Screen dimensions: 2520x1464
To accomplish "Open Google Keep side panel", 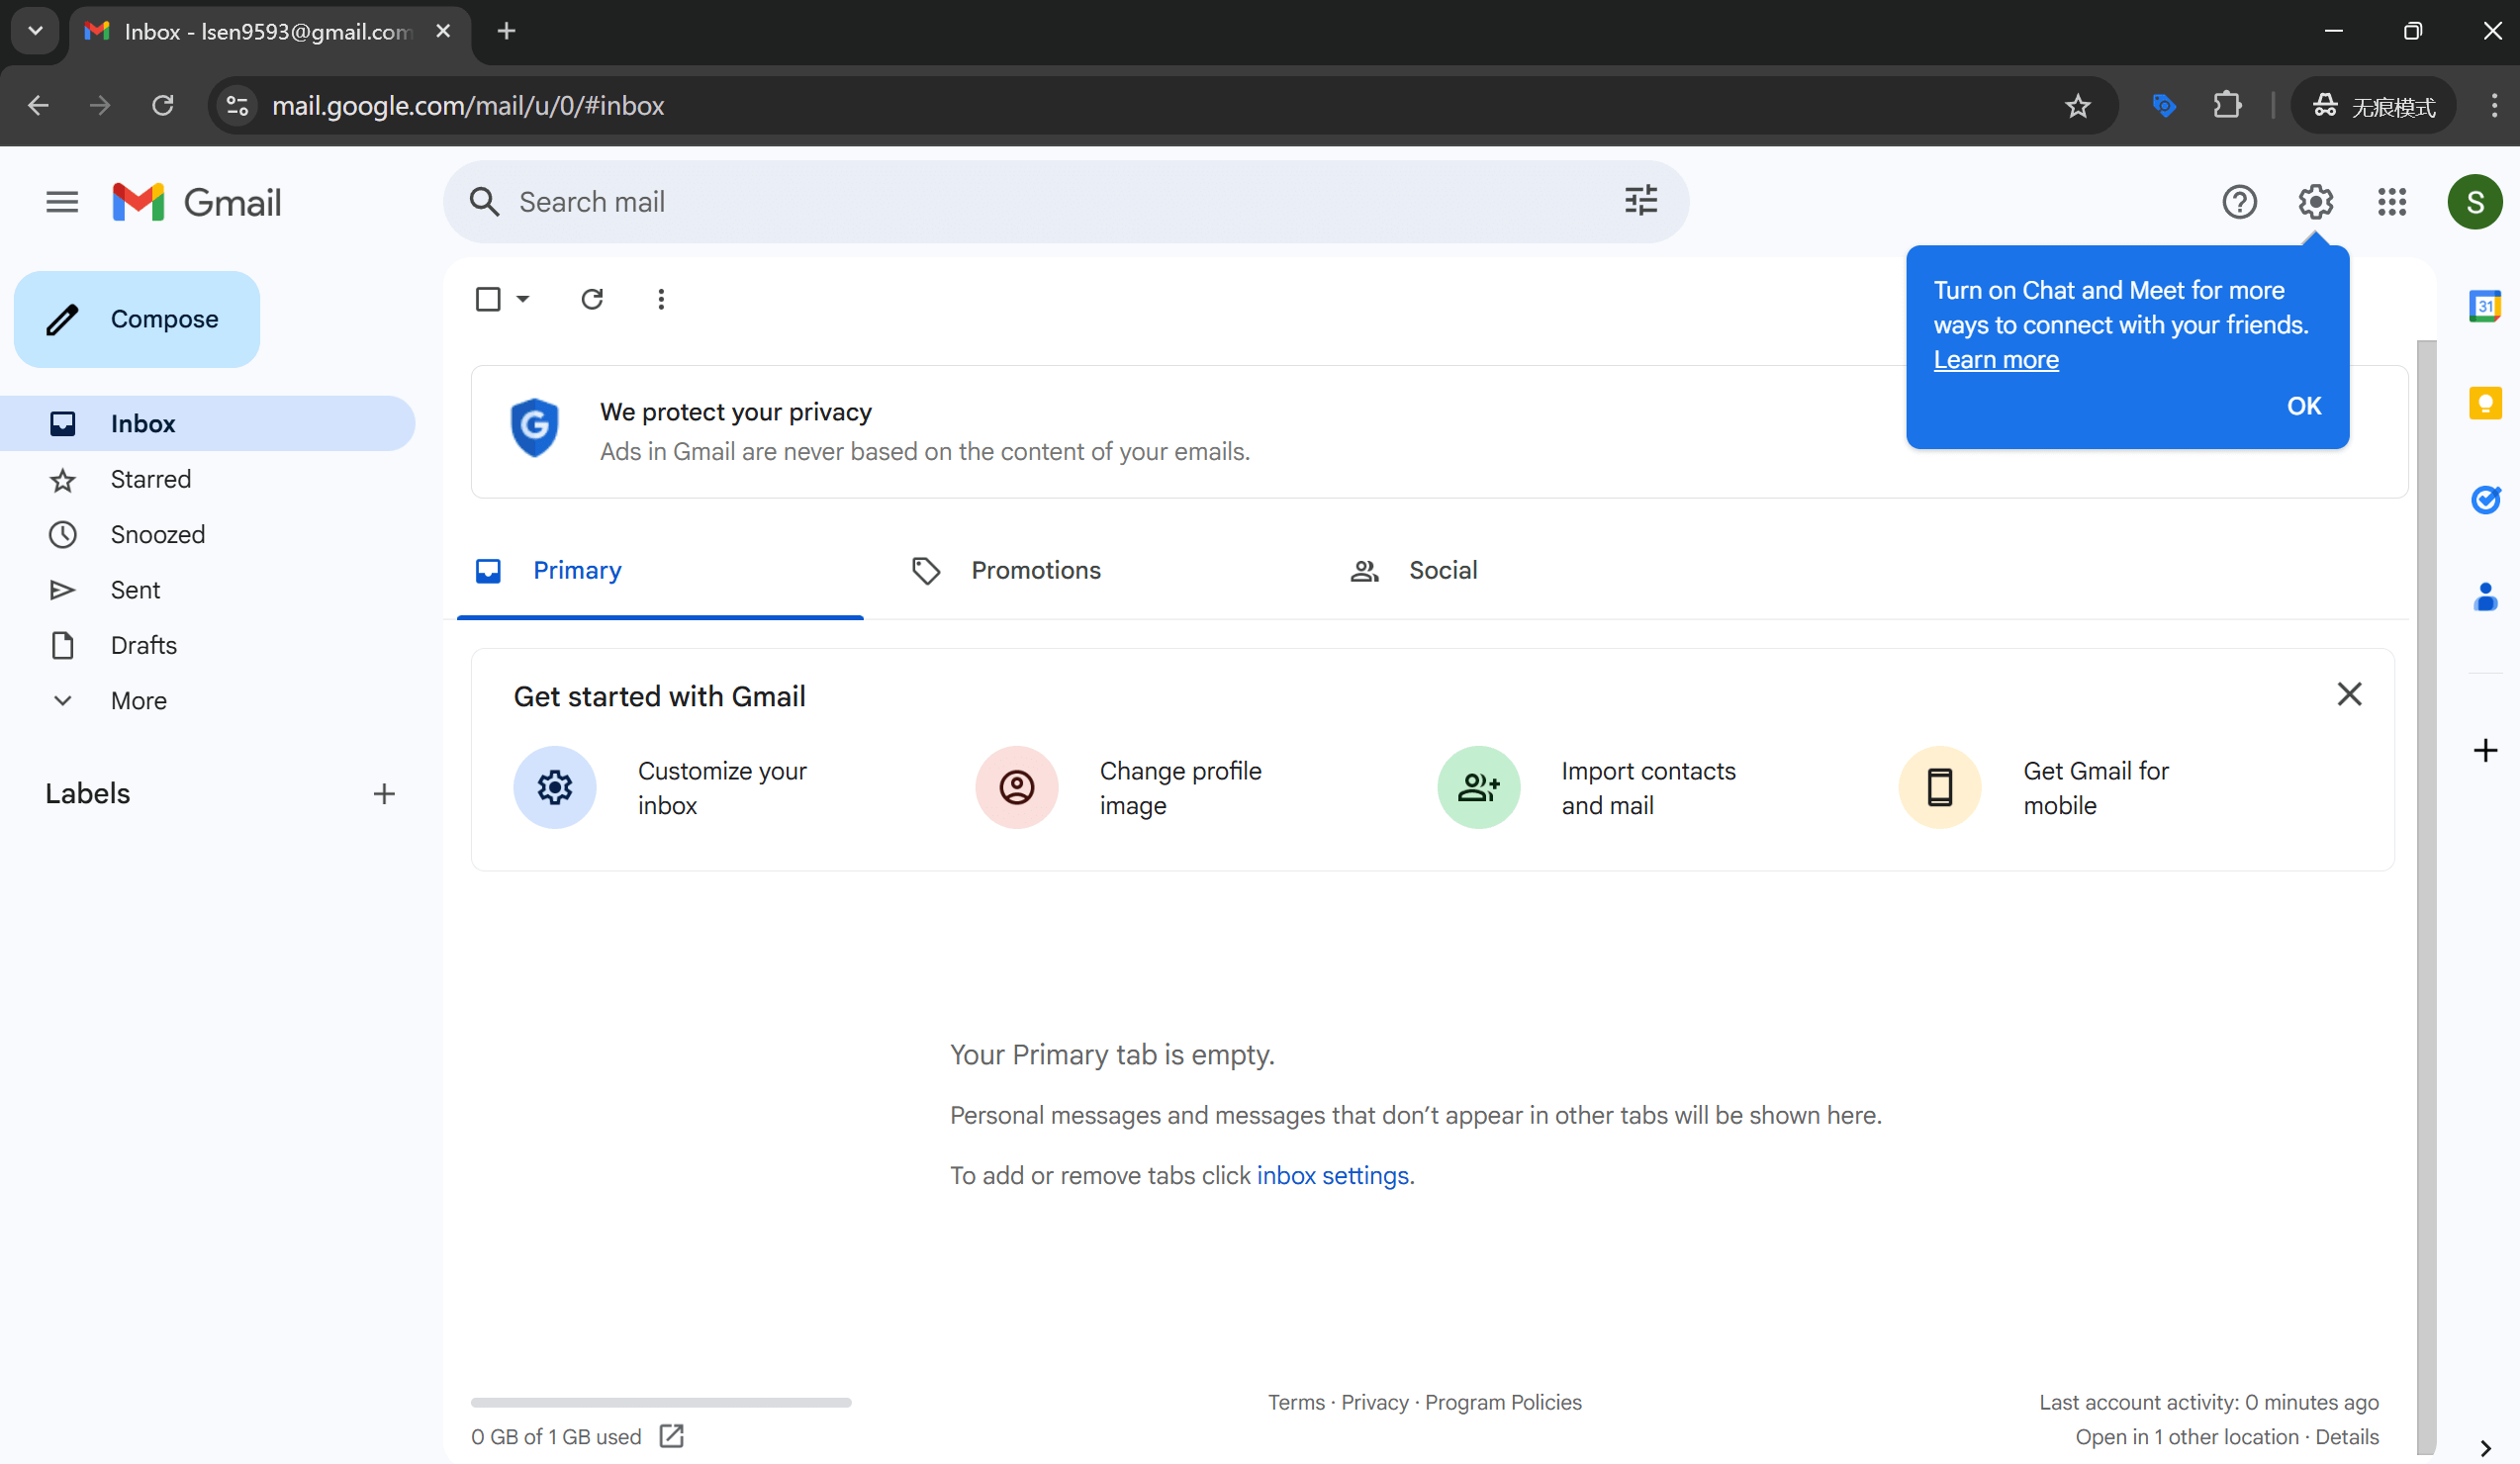I will (x=2487, y=403).
